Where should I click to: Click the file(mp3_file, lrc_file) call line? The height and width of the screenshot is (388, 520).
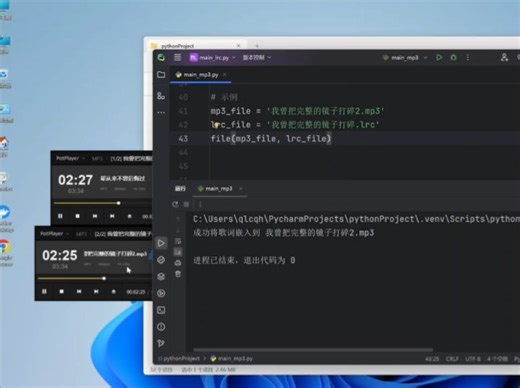(271, 138)
